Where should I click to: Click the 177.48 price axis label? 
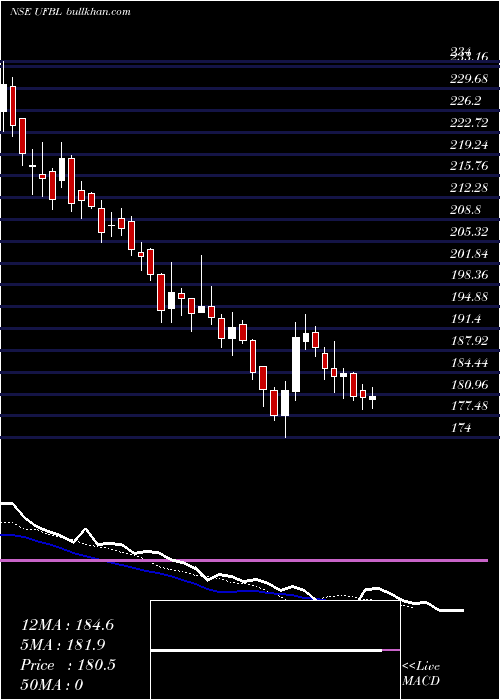click(x=469, y=406)
